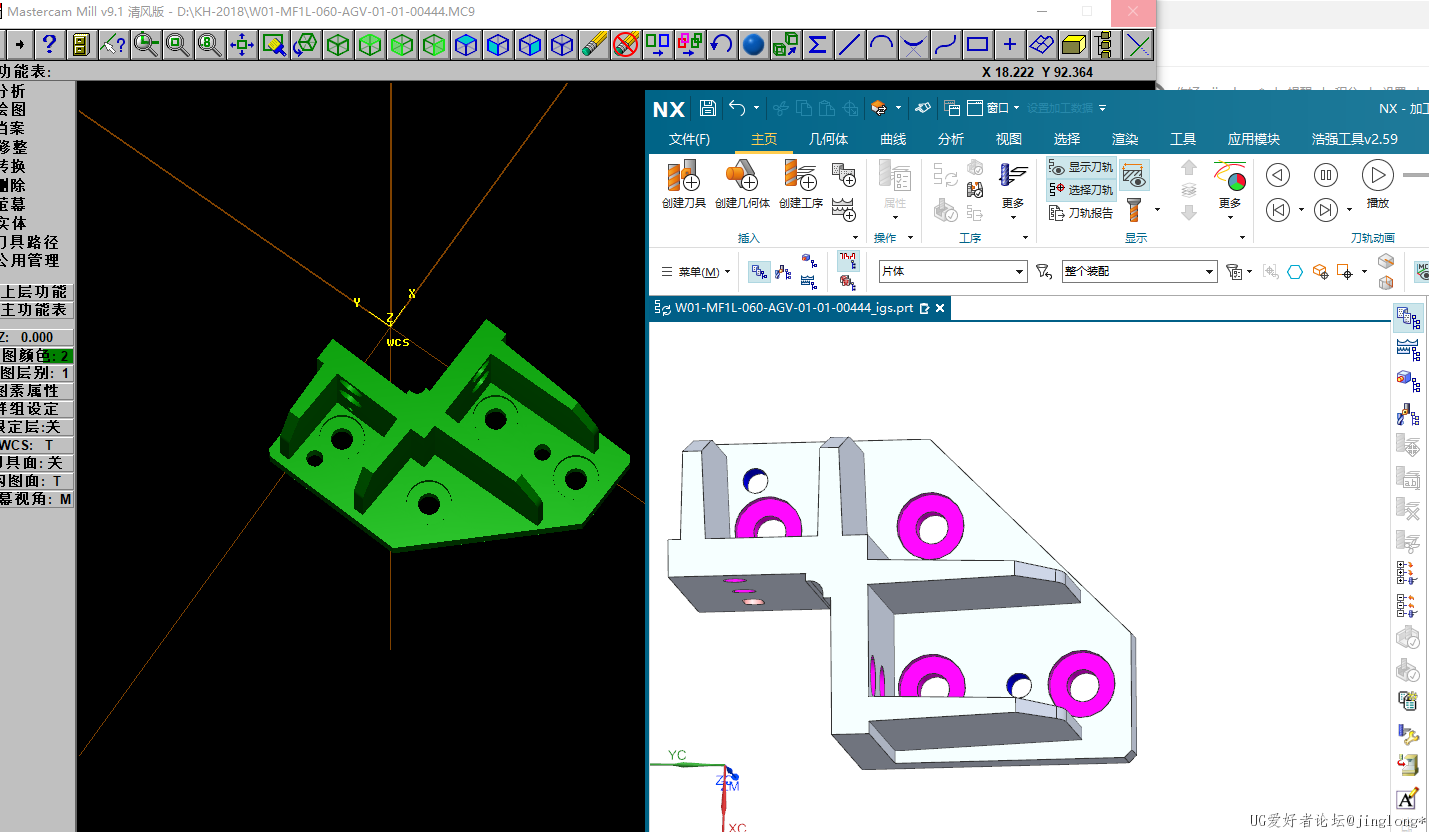Click Mastercam blue shading sphere icon
1429x832 pixels.
point(754,44)
